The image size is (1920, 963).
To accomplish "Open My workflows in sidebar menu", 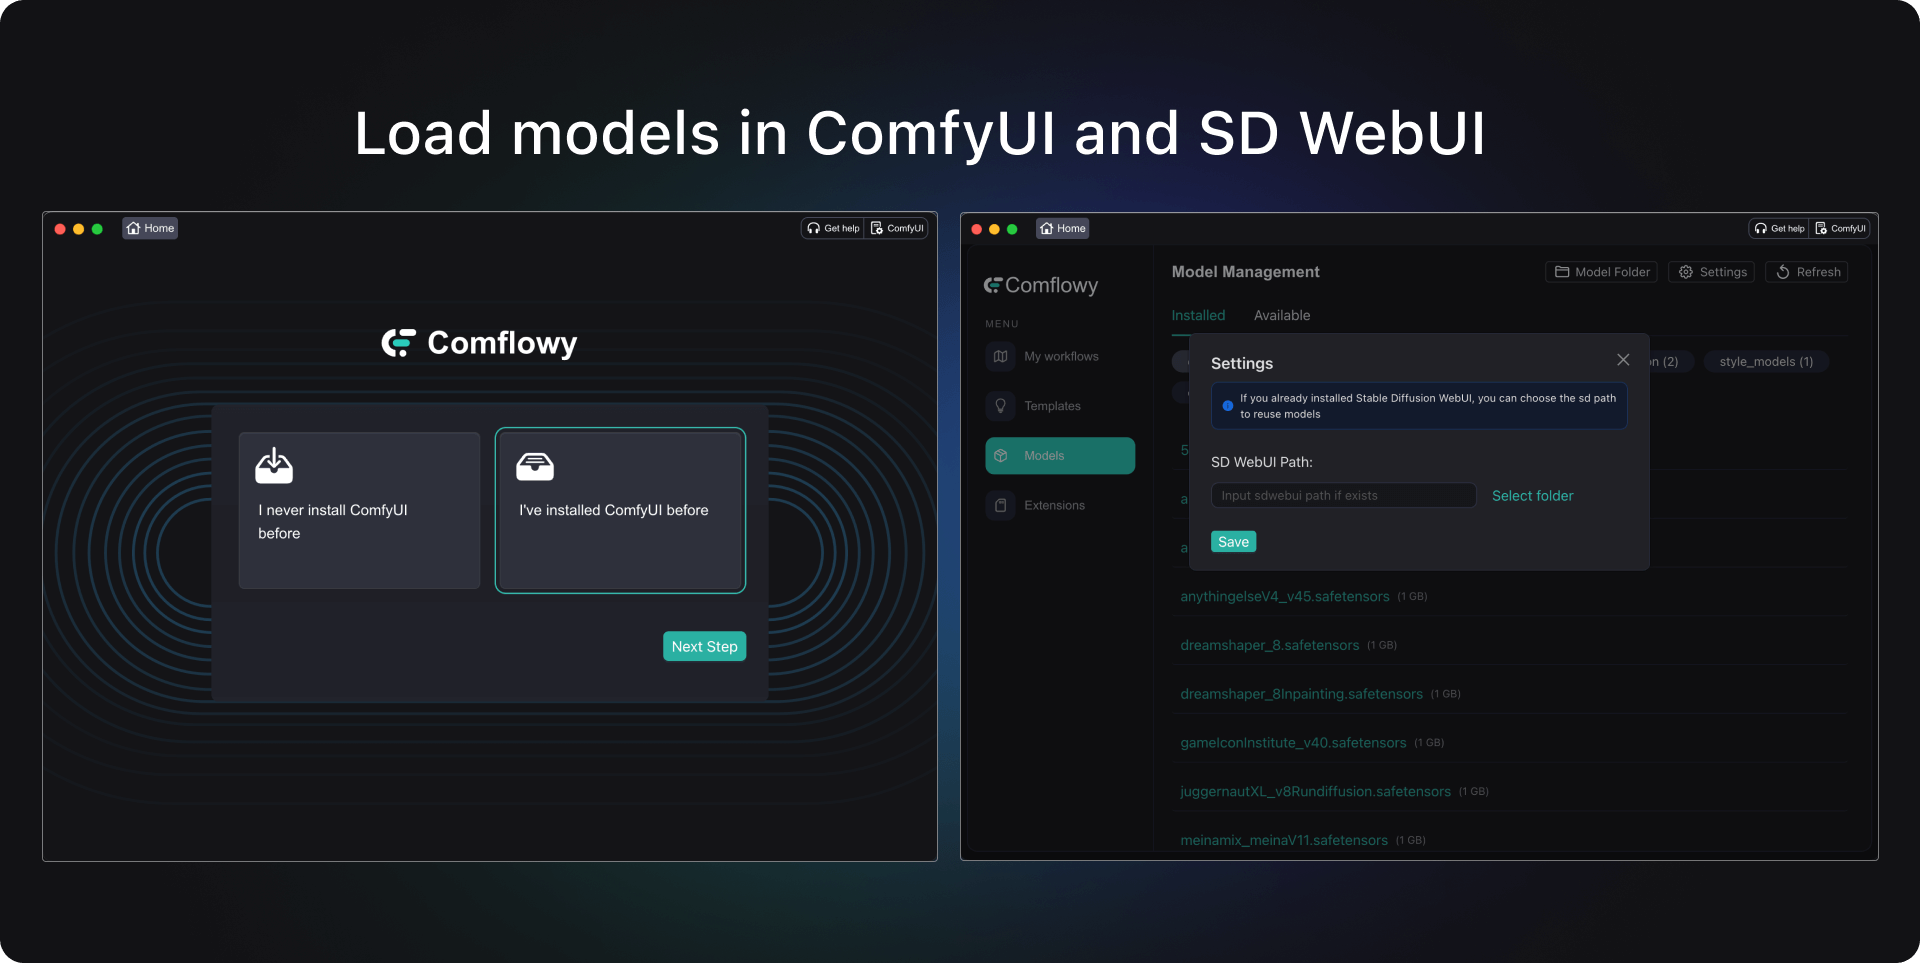I will point(1060,357).
